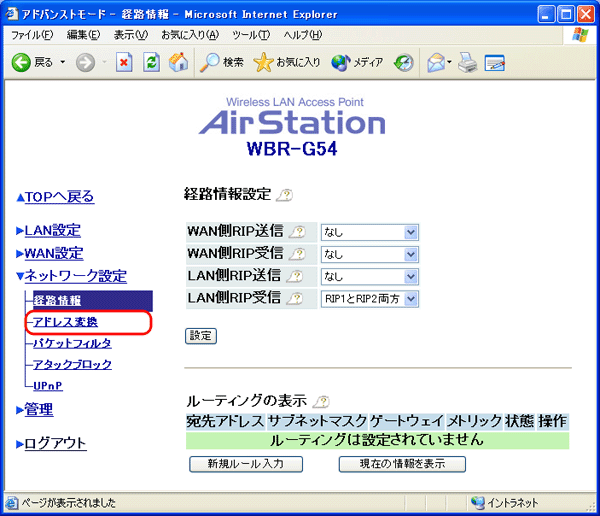This screenshot has width=600, height=516.
Task: Open LAN側RIP受信 dropdown showing RIP1とRIP2両方
Action: coord(370,299)
